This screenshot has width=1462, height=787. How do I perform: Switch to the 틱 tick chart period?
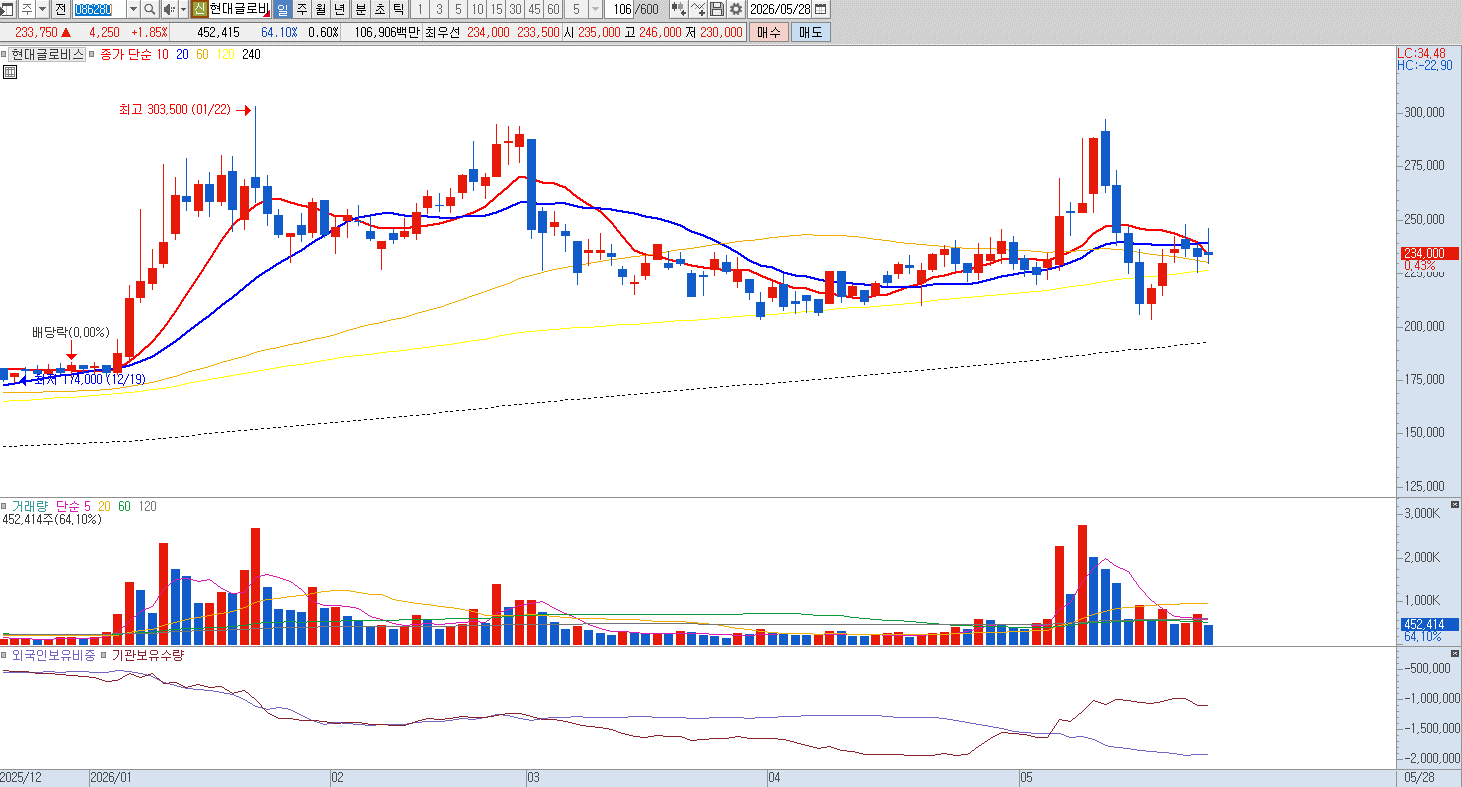[x=398, y=9]
